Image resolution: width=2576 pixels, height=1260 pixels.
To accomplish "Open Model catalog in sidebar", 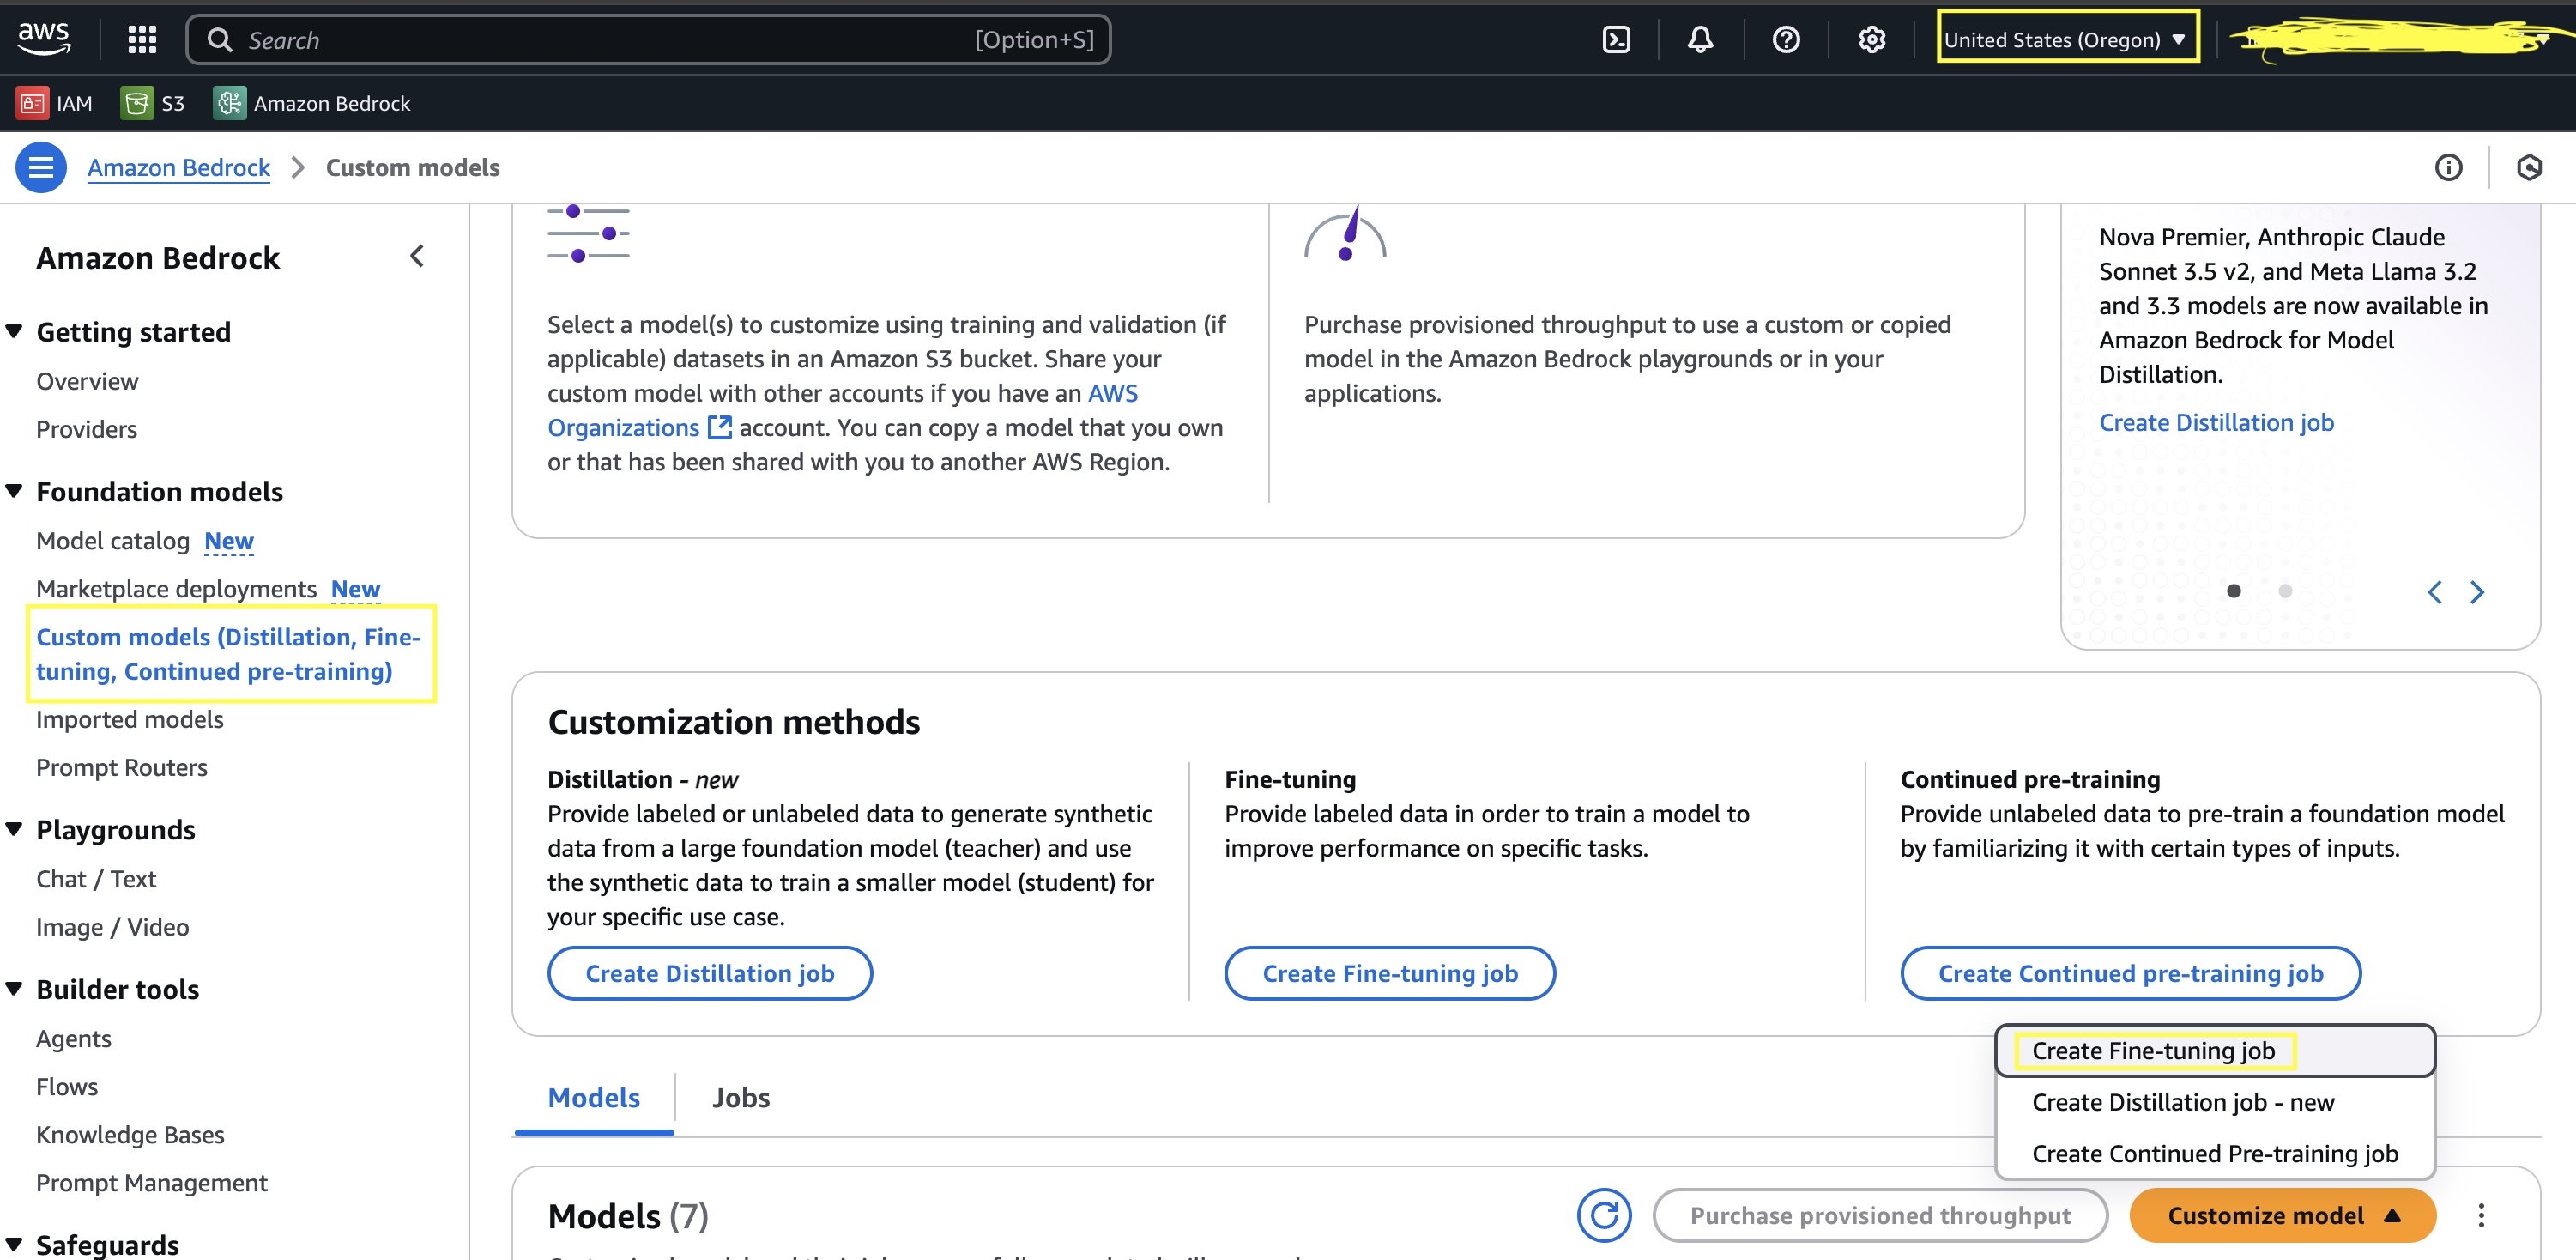I will 113,541.
